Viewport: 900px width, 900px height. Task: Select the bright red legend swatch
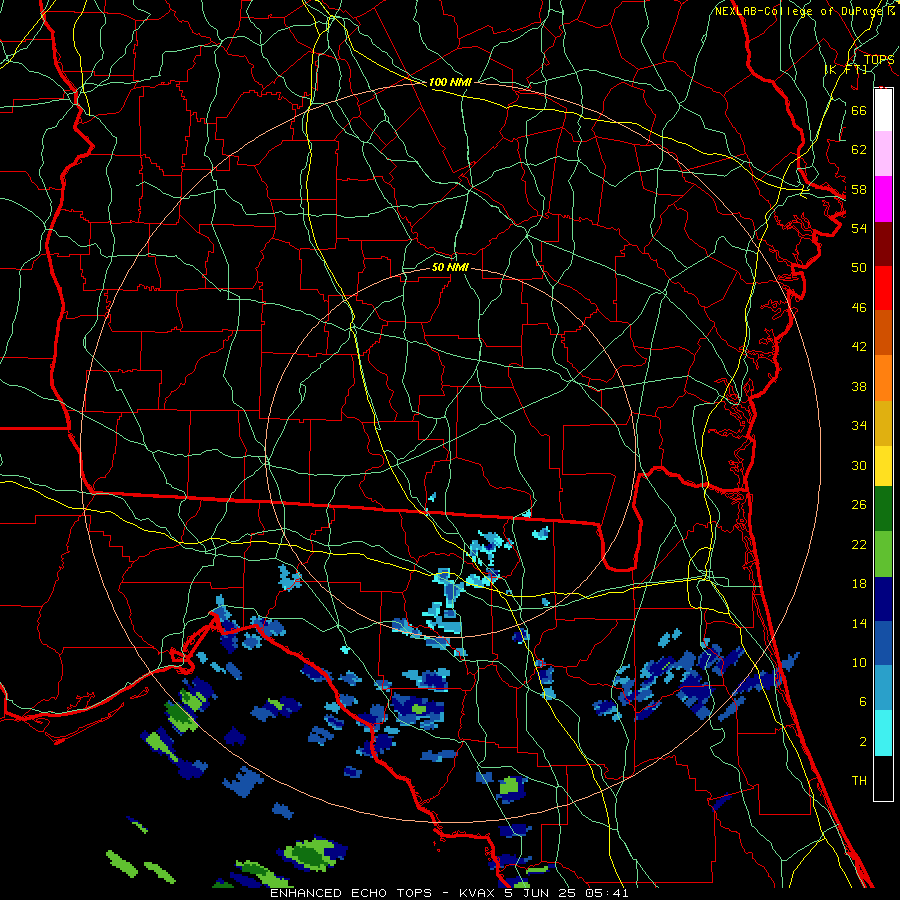[883, 288]
